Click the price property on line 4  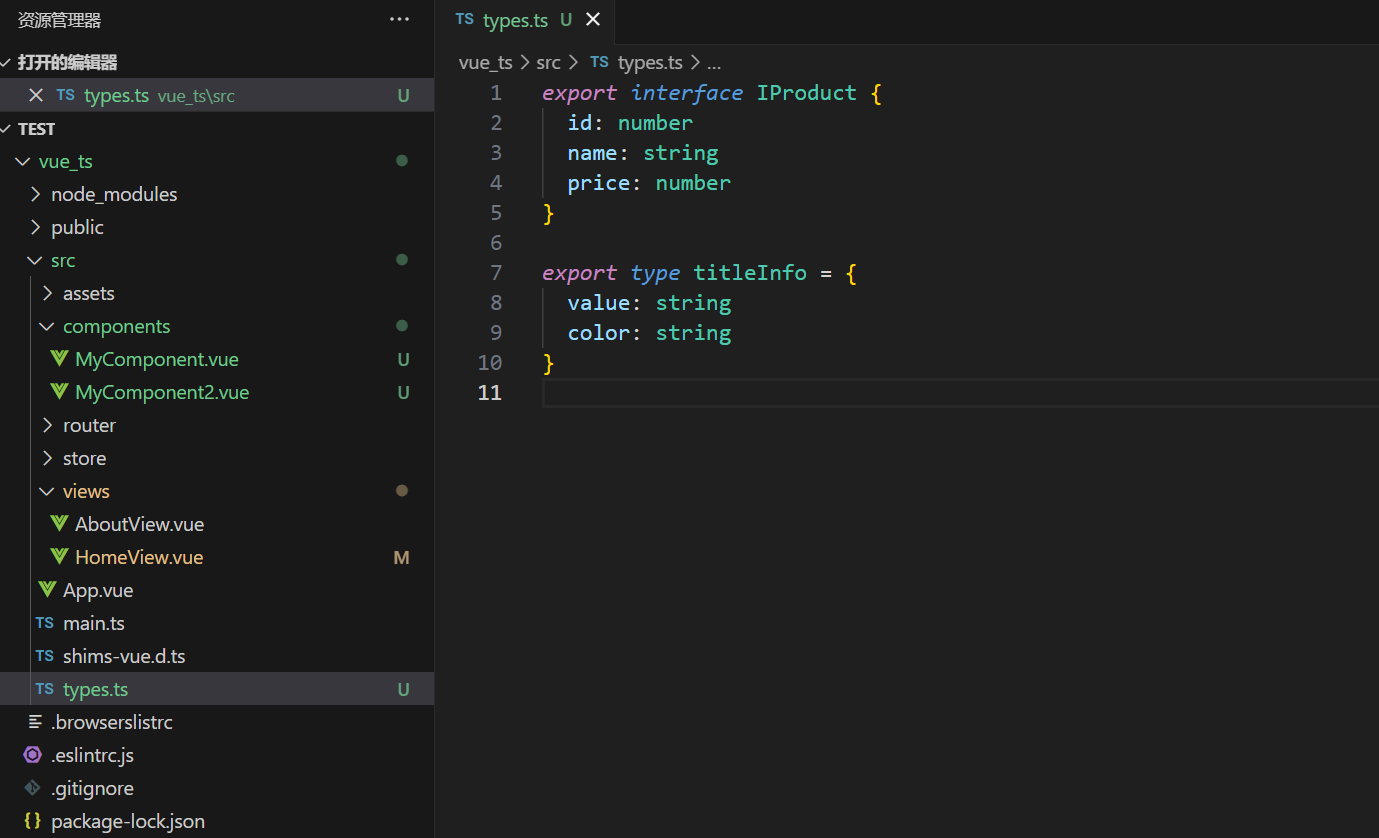coord(599,183)
